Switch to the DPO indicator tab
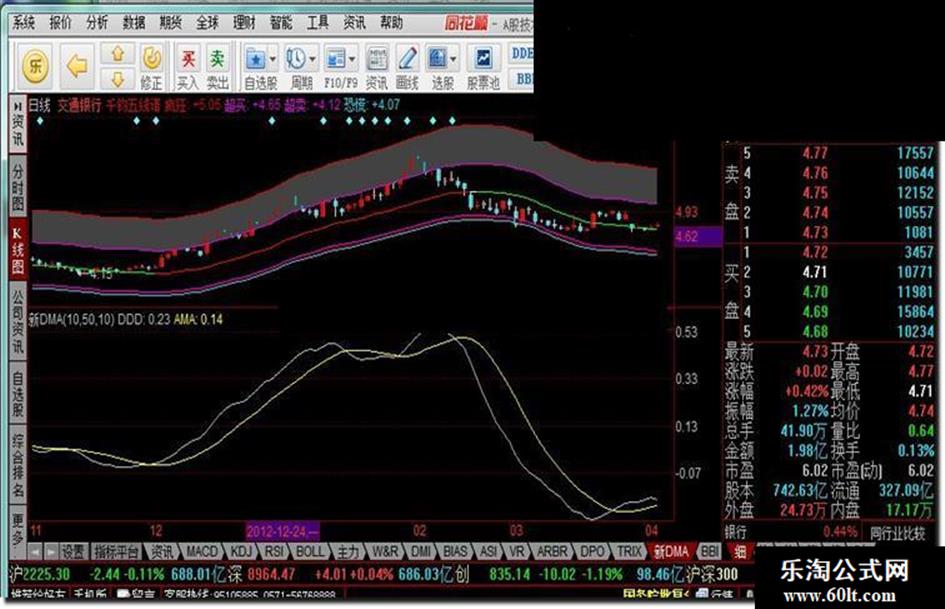Screen dimensions: 945x609 coord(592,551)
